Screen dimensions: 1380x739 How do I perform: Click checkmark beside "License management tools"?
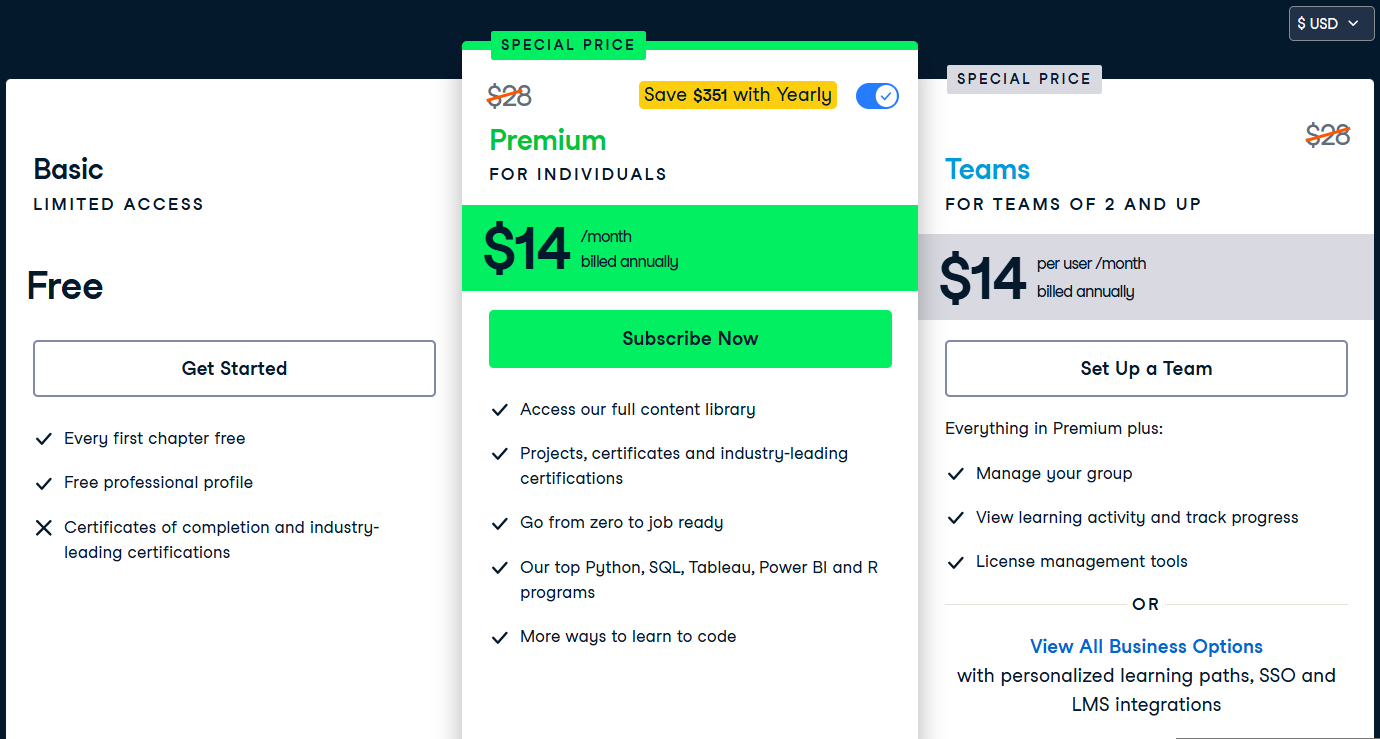(x=955, y=561)
